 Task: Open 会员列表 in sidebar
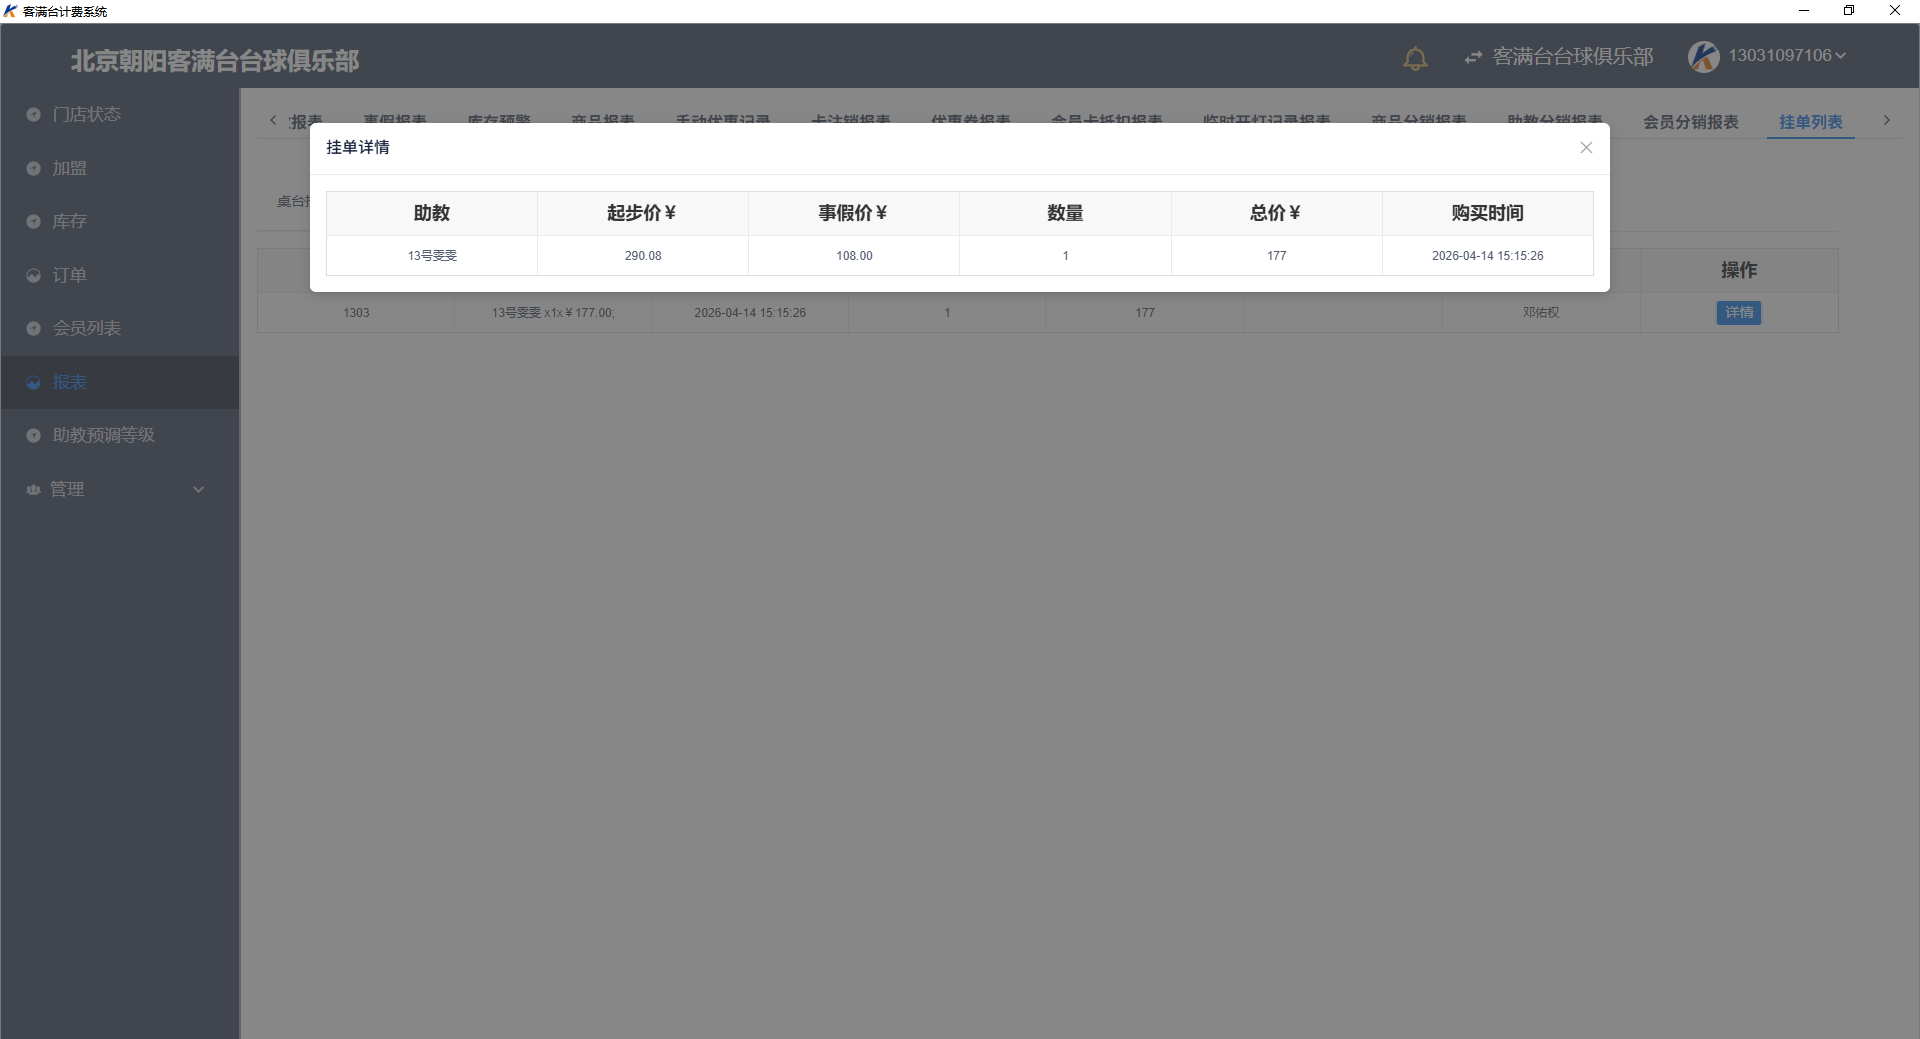pos(120,328)
